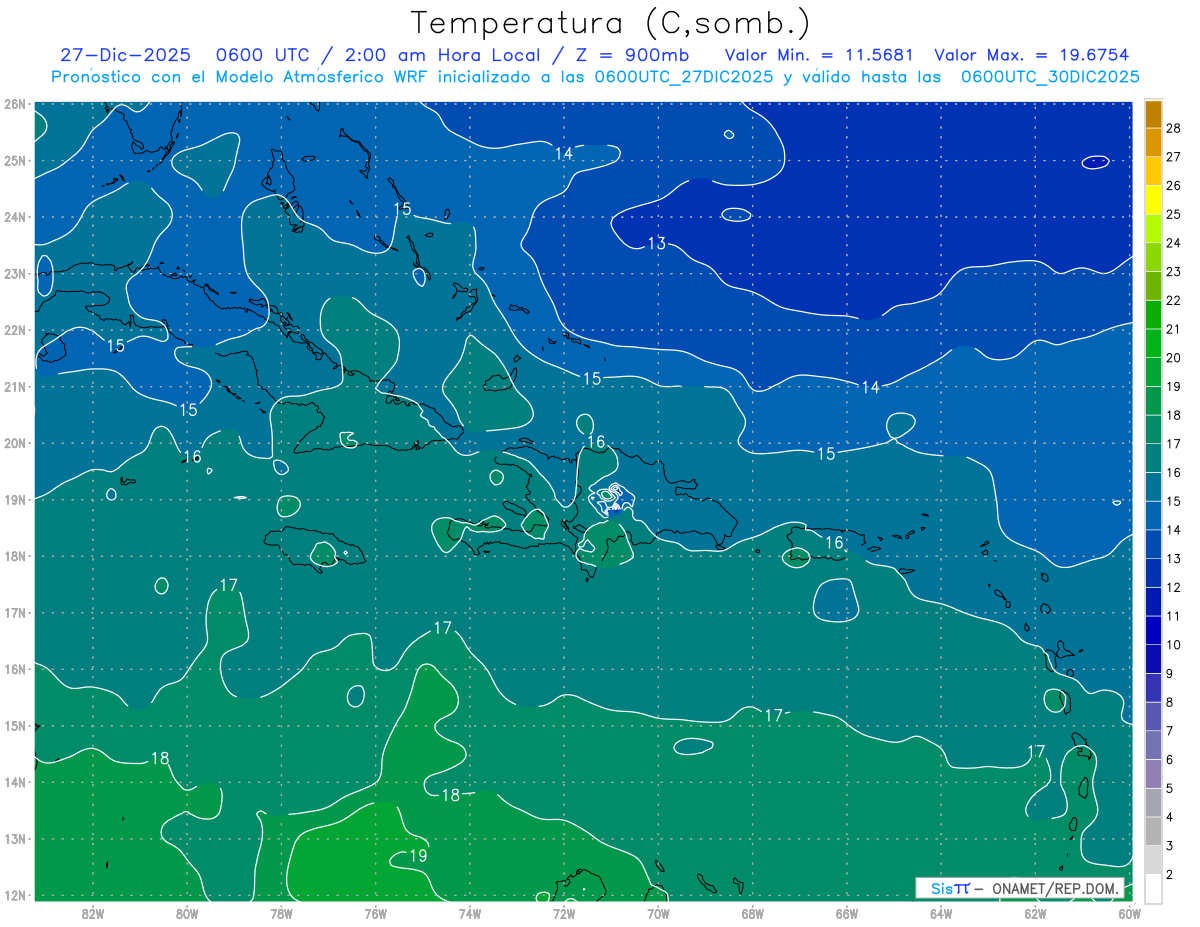
Task: Click the color scale label '11'
Action: (x=1174, y=616)
